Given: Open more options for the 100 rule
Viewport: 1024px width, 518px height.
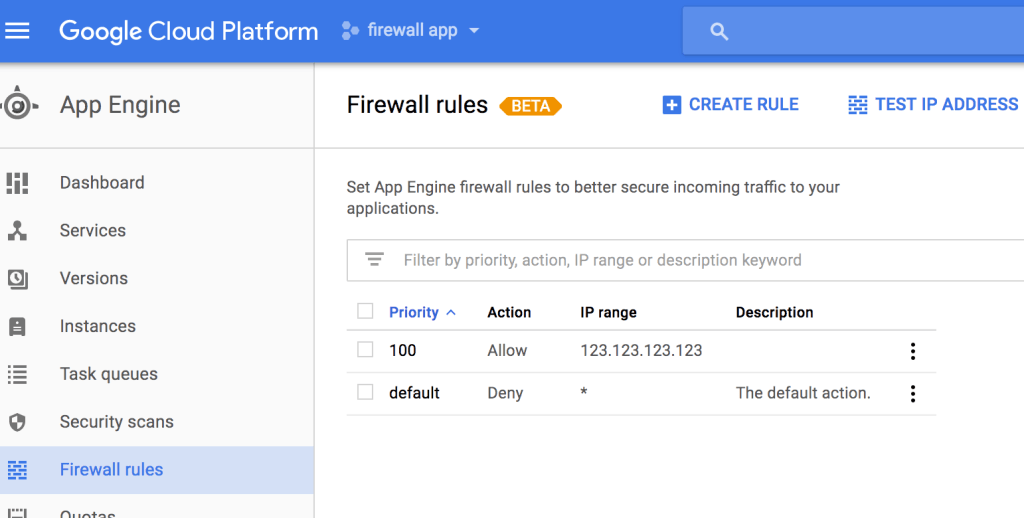Looking at the screenshot, I should [x=912, y=351].
